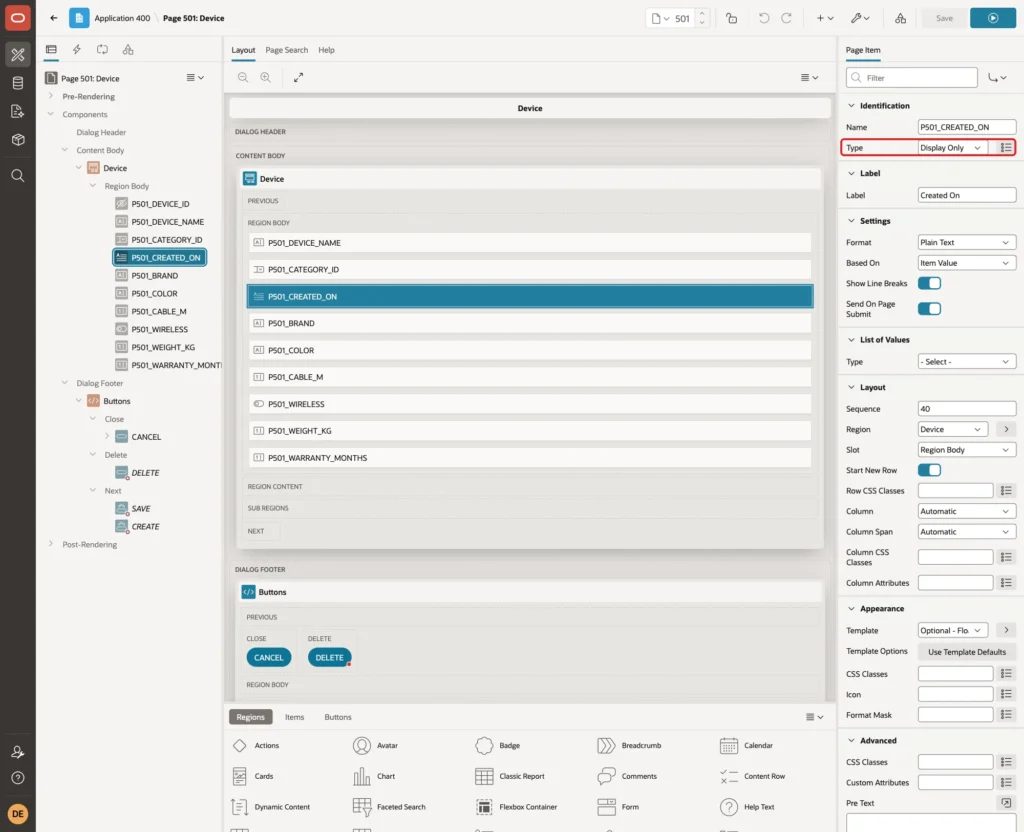Expand the layout pane to full size

[298, 77]
